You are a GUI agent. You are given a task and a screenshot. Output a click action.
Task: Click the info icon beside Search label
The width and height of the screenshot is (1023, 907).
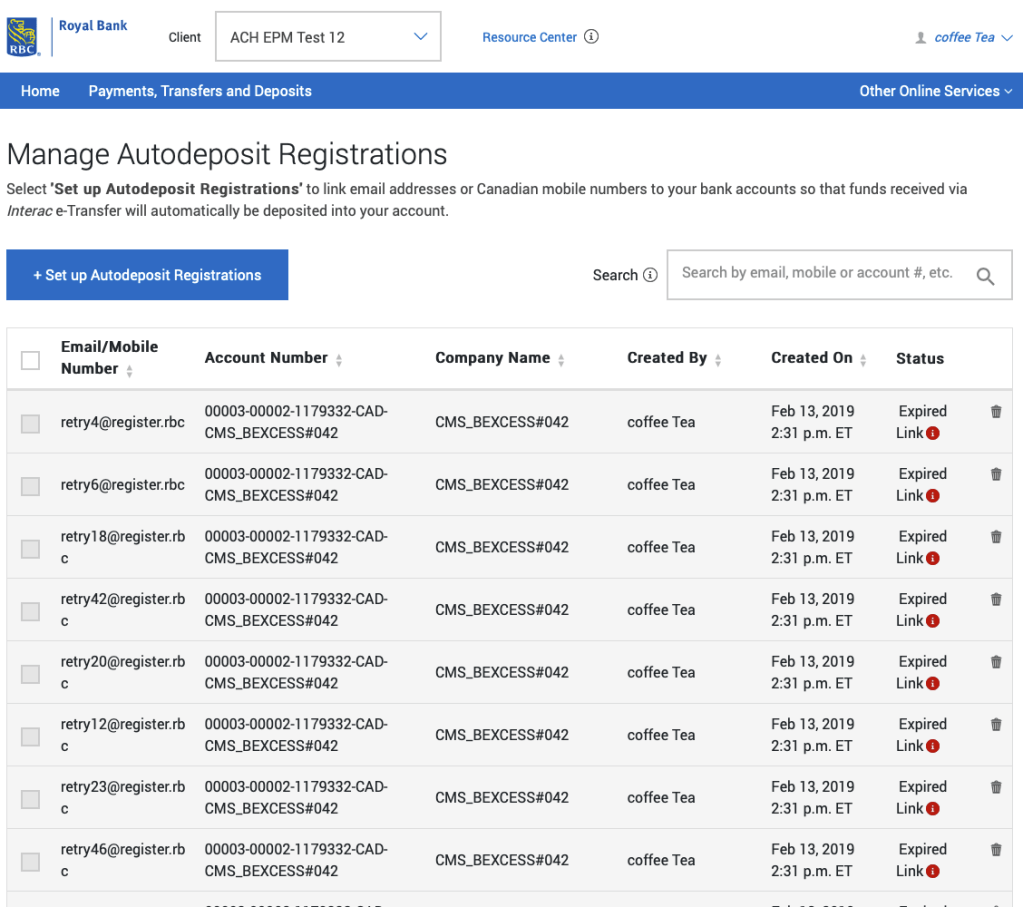click(650, 275)
